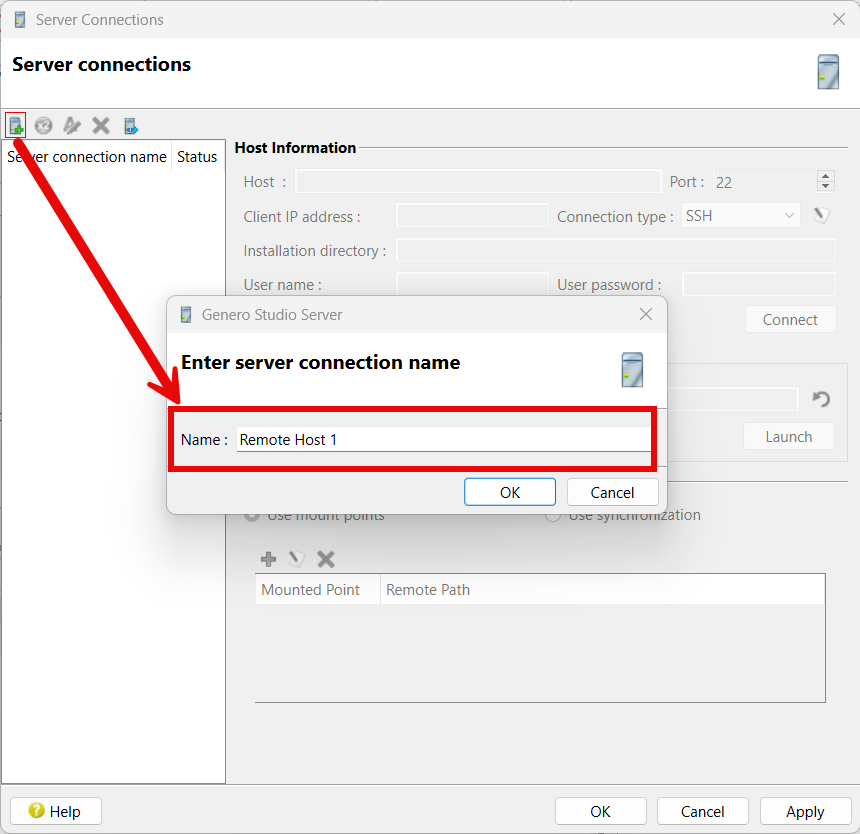Image resolution: width=860 pixels, height=834 pixels.
Task: Cancel the Genero Studio Server dialog
Action: (612, 492)
